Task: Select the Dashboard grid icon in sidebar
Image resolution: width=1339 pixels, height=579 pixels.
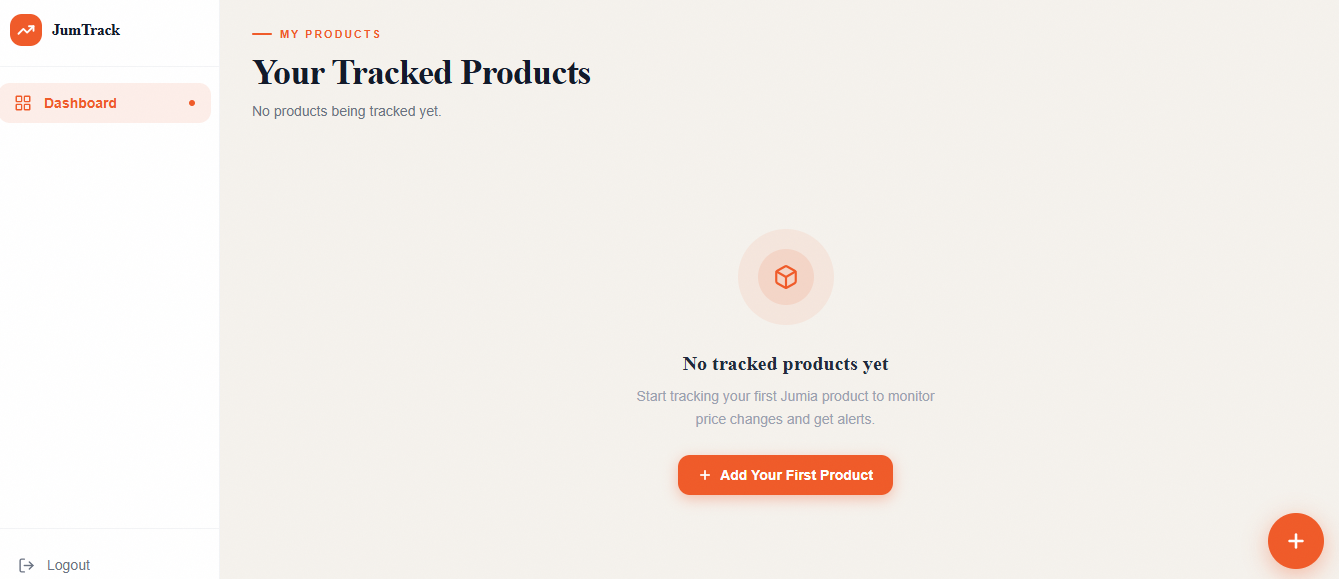Action: (x=23, y=103)
